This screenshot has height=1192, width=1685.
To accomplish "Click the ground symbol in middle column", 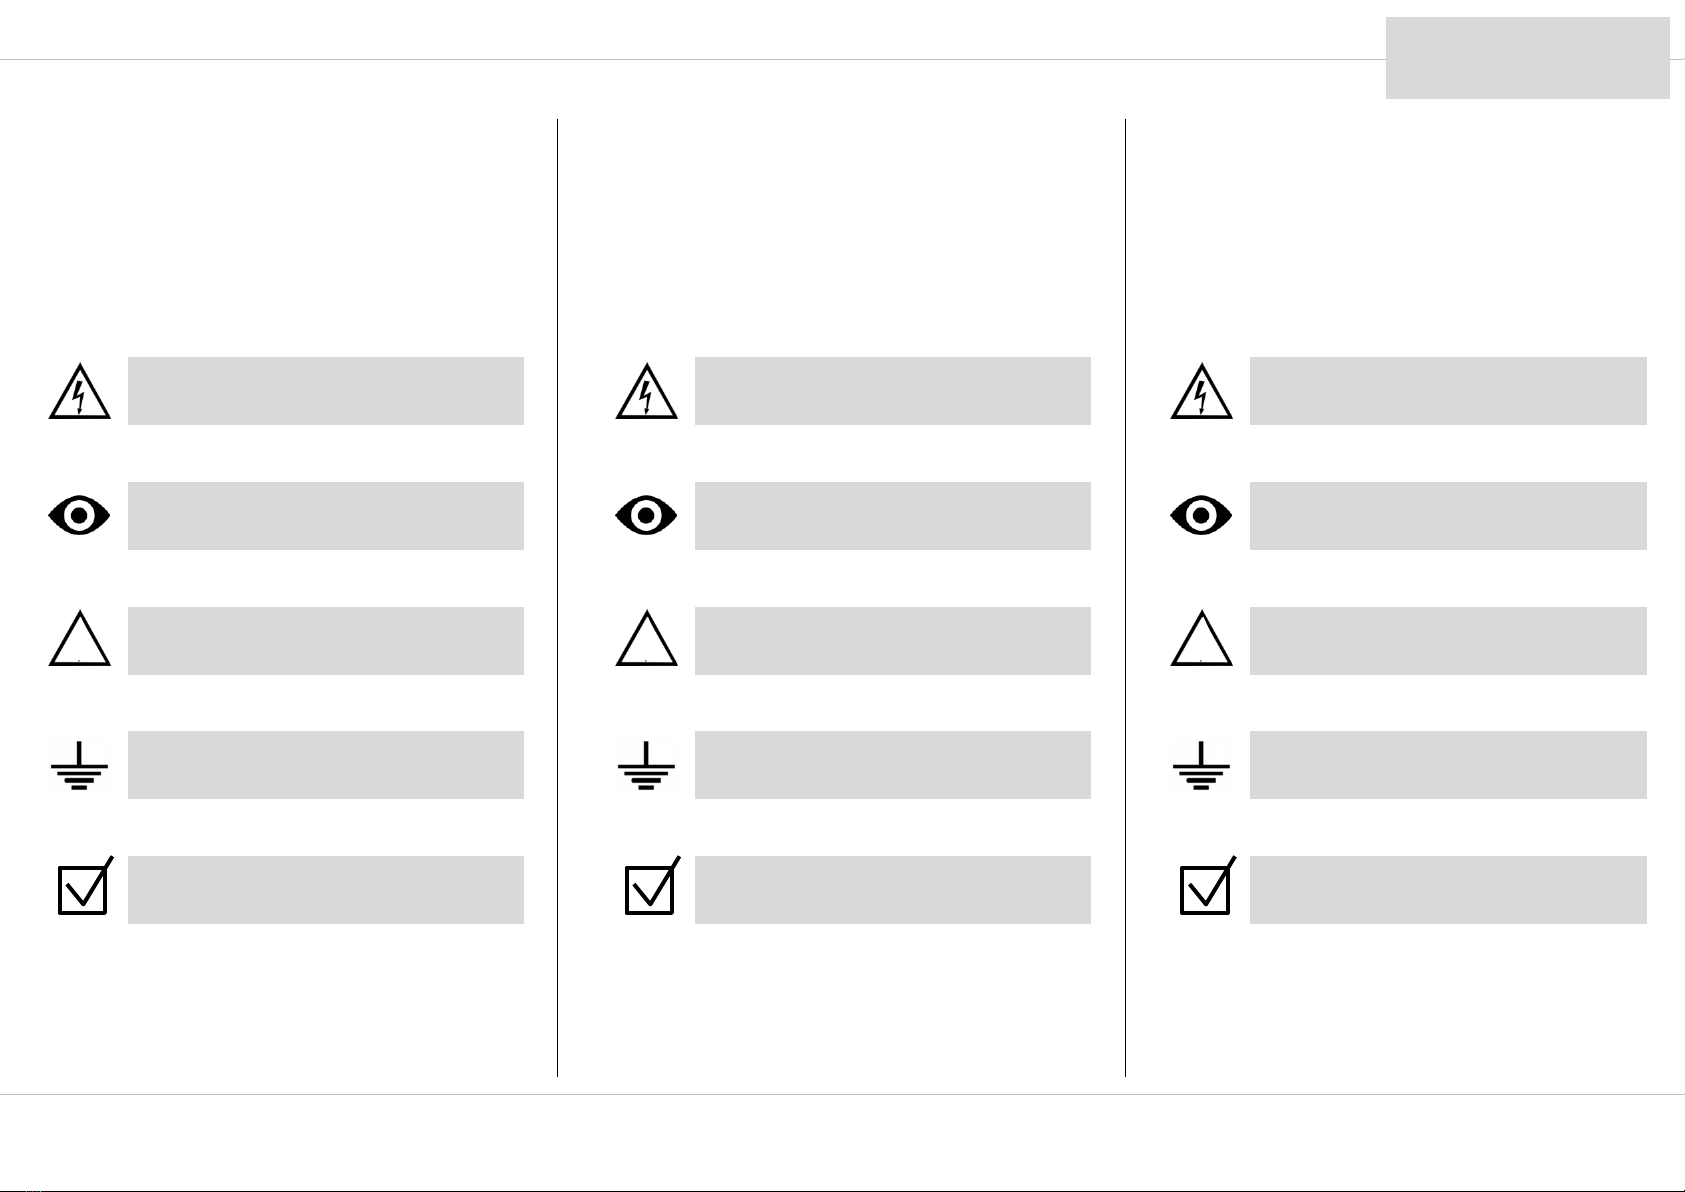I will [x=646, y=766].
